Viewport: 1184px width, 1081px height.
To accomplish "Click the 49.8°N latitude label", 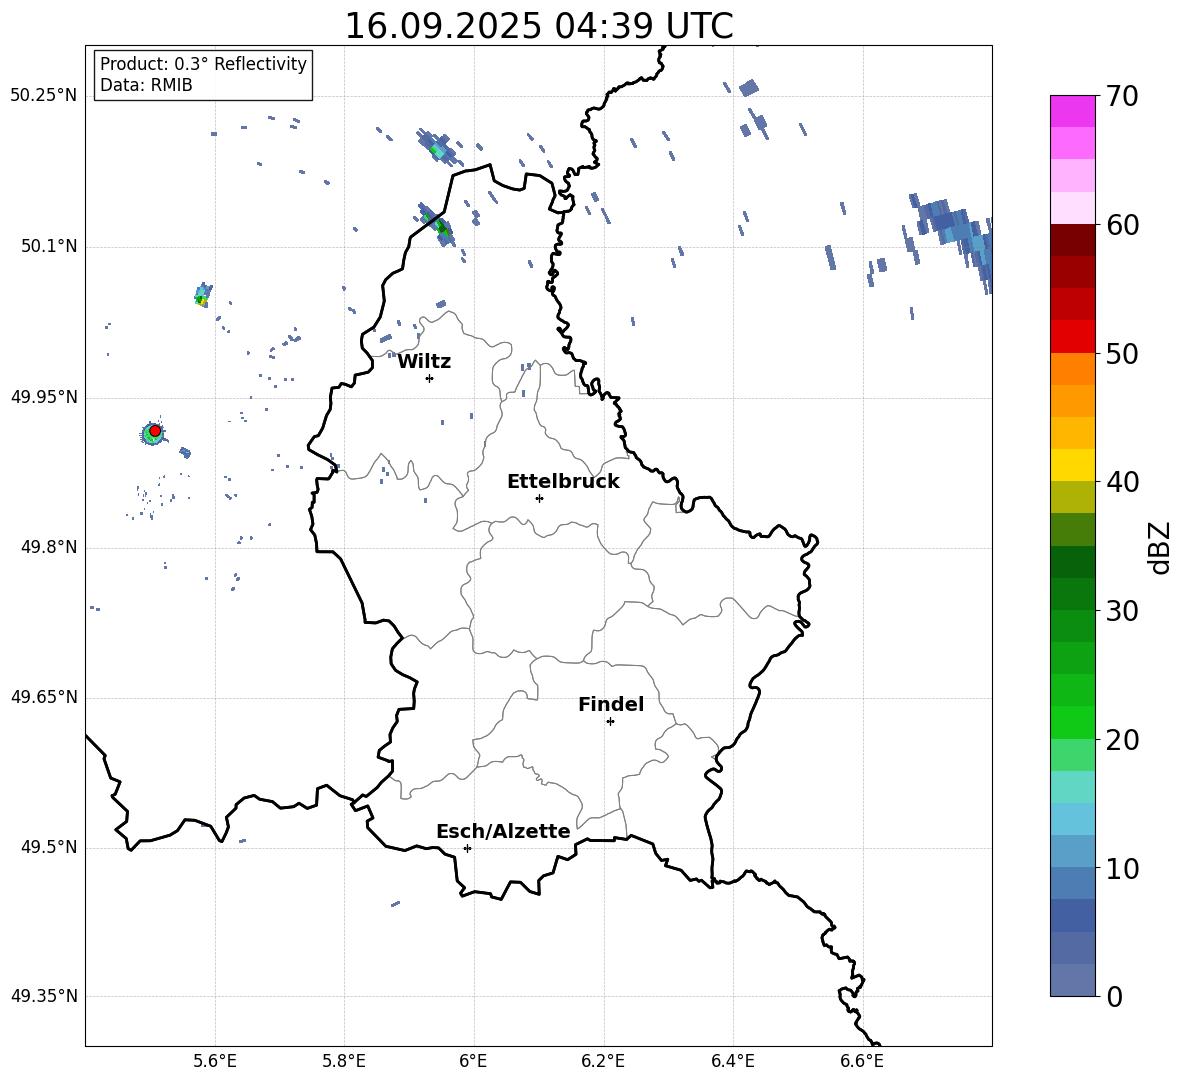I will pyautogui.click(x=49, y=547).
